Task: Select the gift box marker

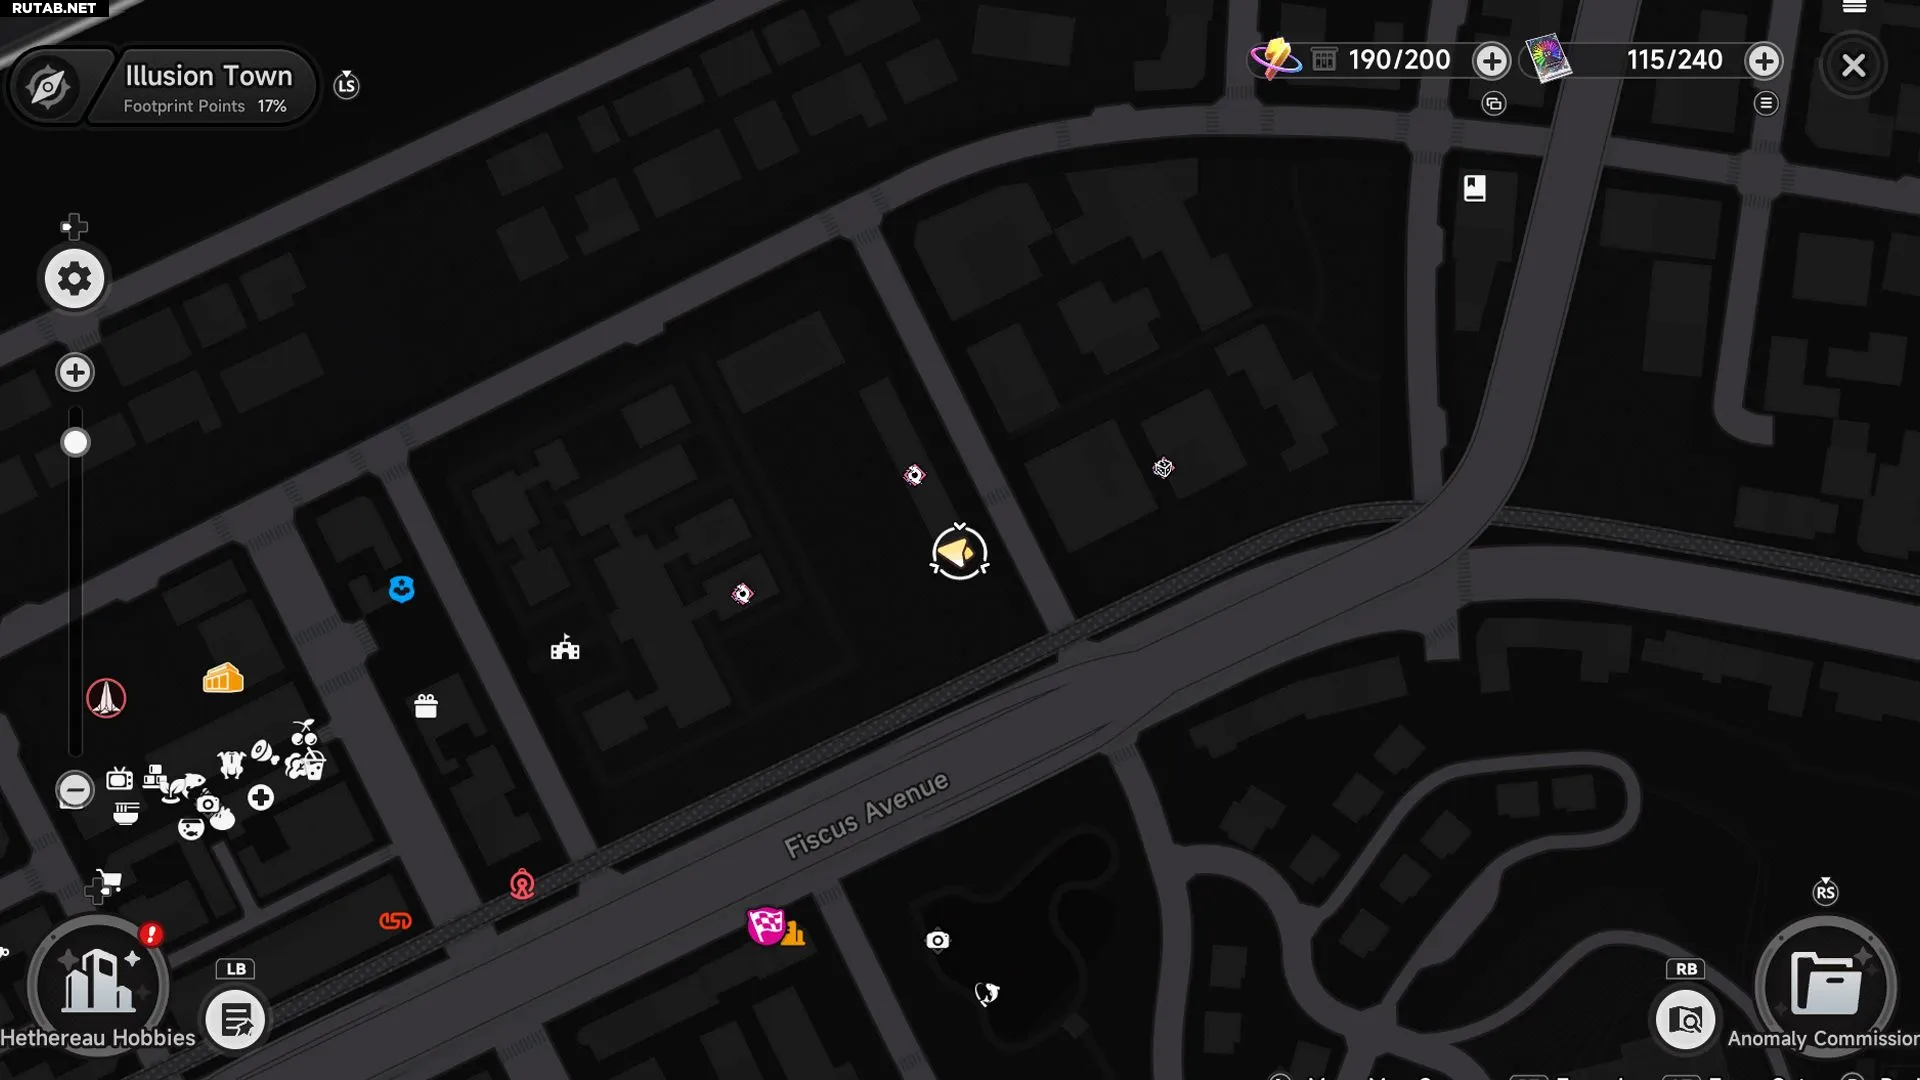Action: pos(426,706)
